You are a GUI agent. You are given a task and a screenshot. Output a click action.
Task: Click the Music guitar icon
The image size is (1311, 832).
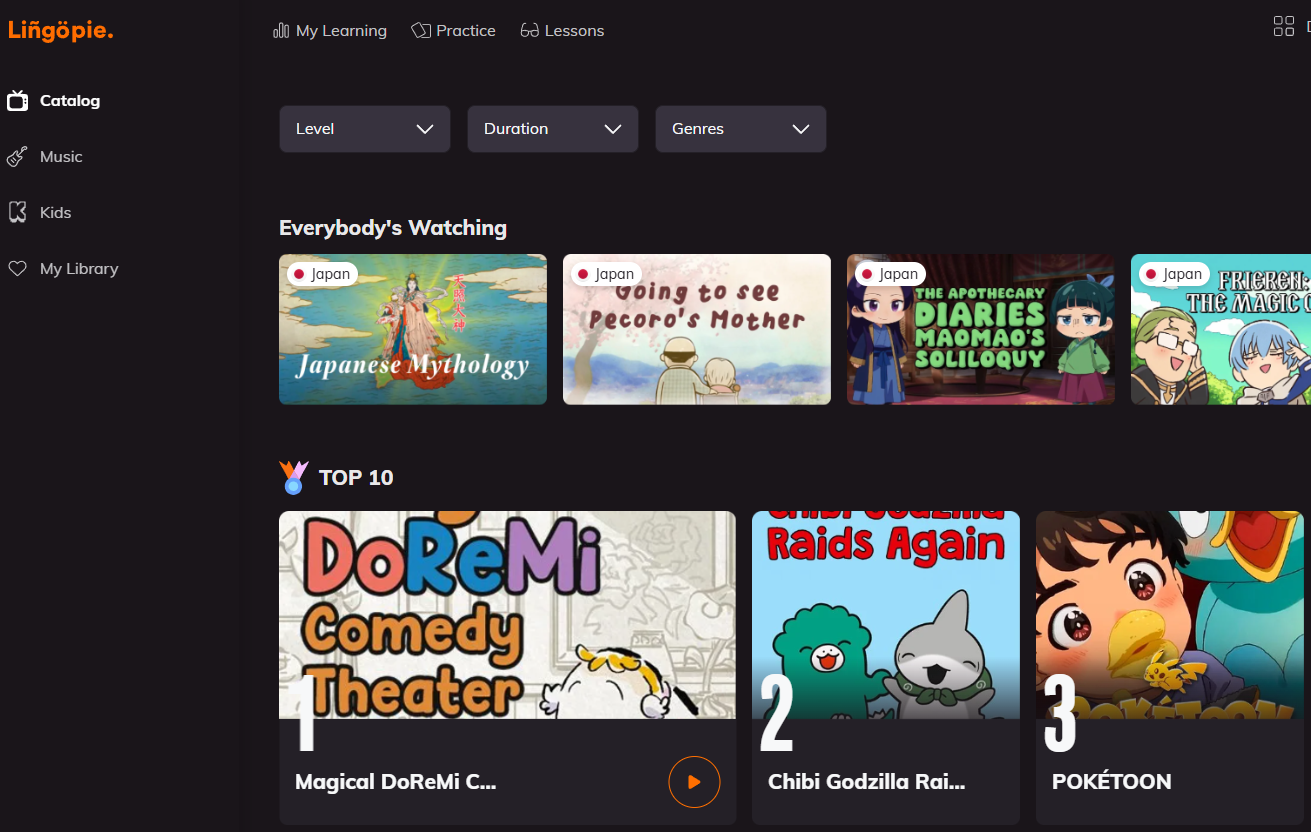17,157
